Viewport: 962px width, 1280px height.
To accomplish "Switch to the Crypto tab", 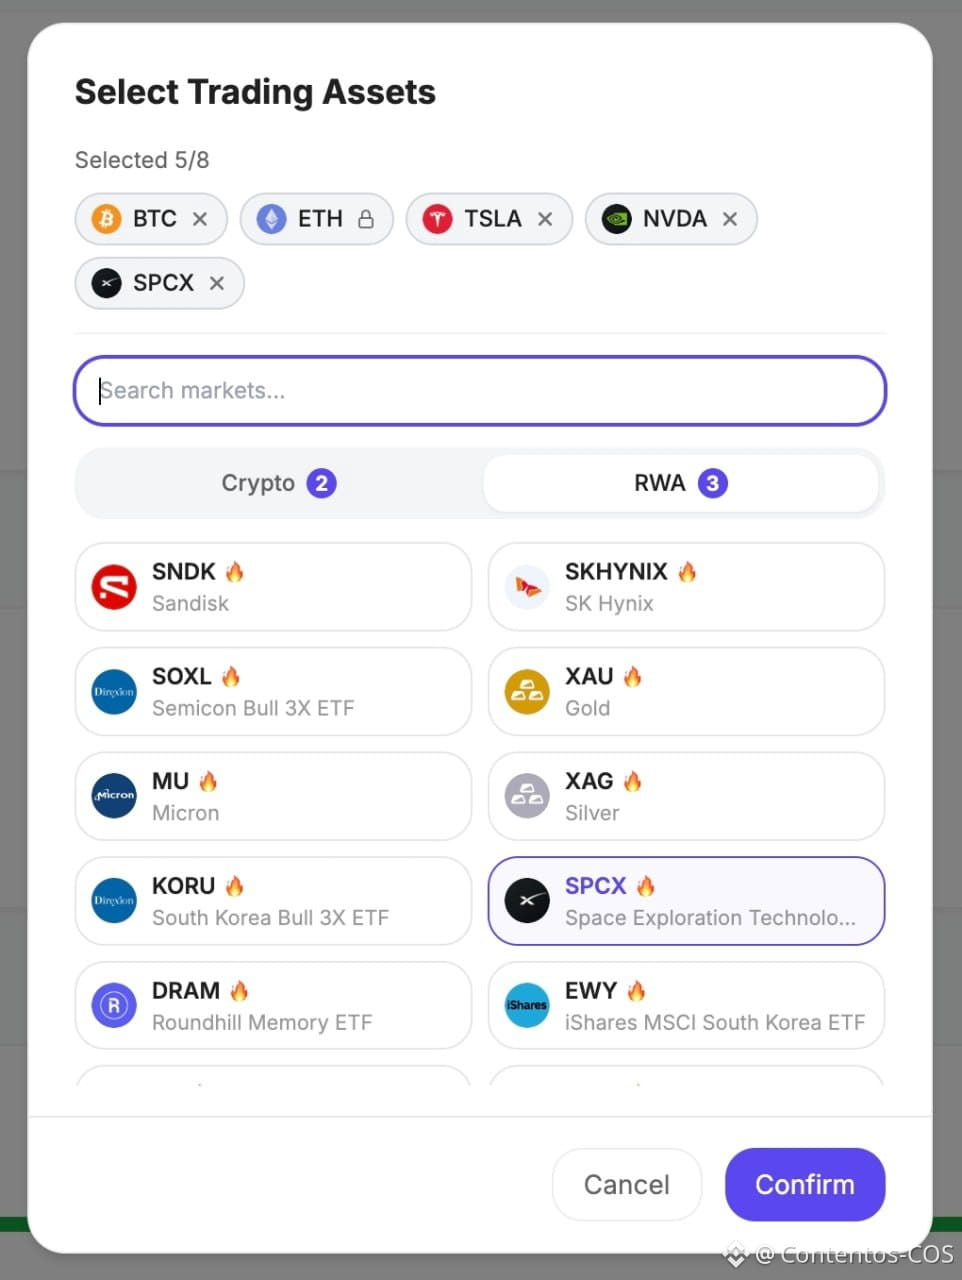I will [x=279, y=483].
